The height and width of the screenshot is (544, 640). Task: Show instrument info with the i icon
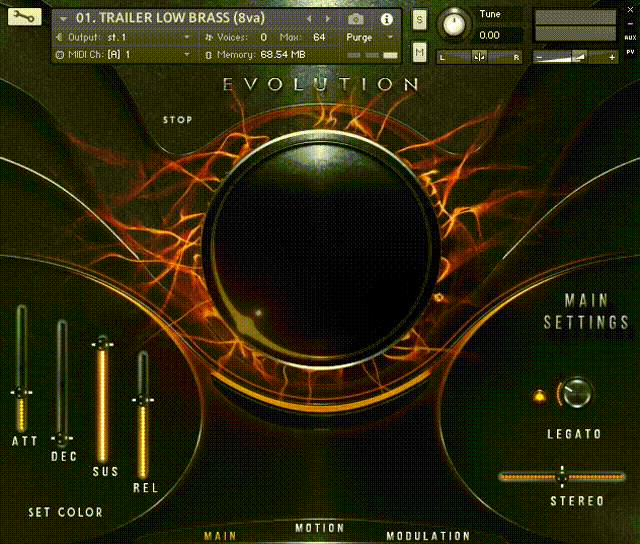click(386, 19)
